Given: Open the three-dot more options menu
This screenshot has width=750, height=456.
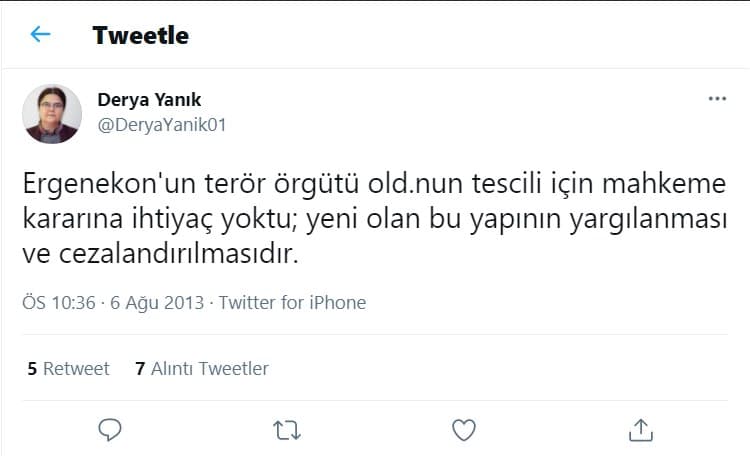Looking at the screenshot, I should 717,99.
